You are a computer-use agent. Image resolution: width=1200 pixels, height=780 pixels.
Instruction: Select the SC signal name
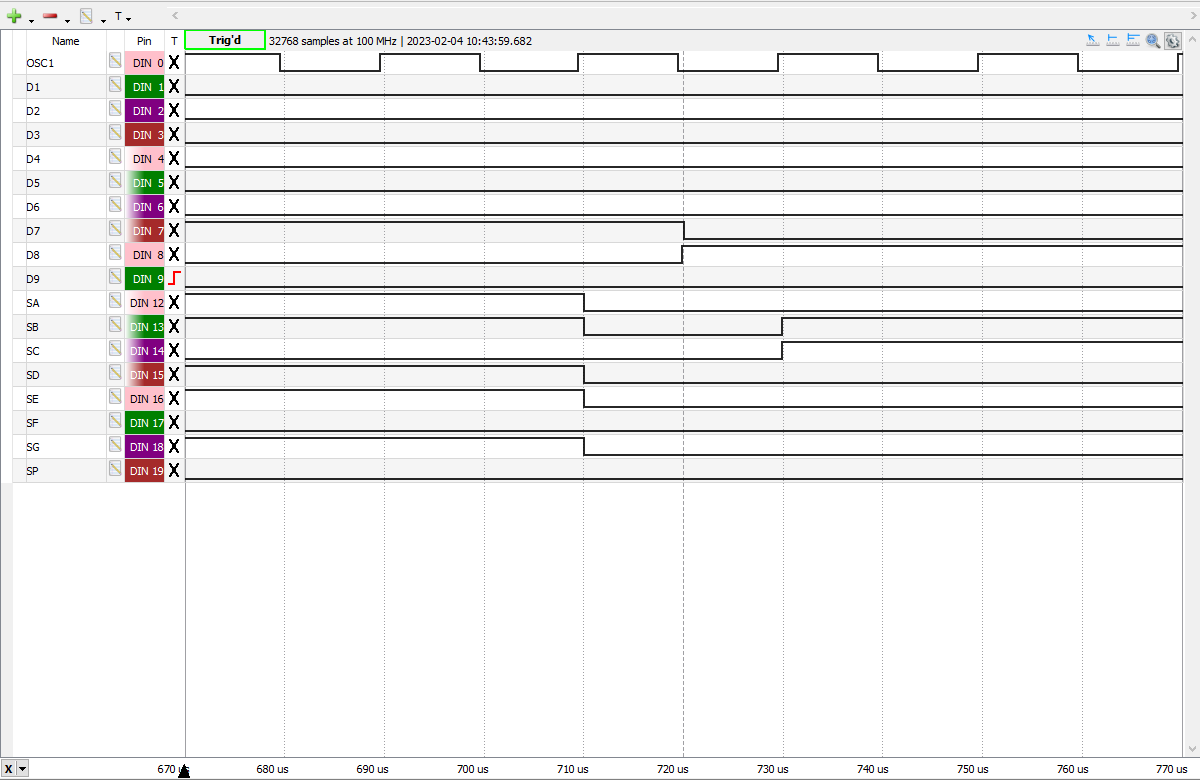(x=33, y=351)
